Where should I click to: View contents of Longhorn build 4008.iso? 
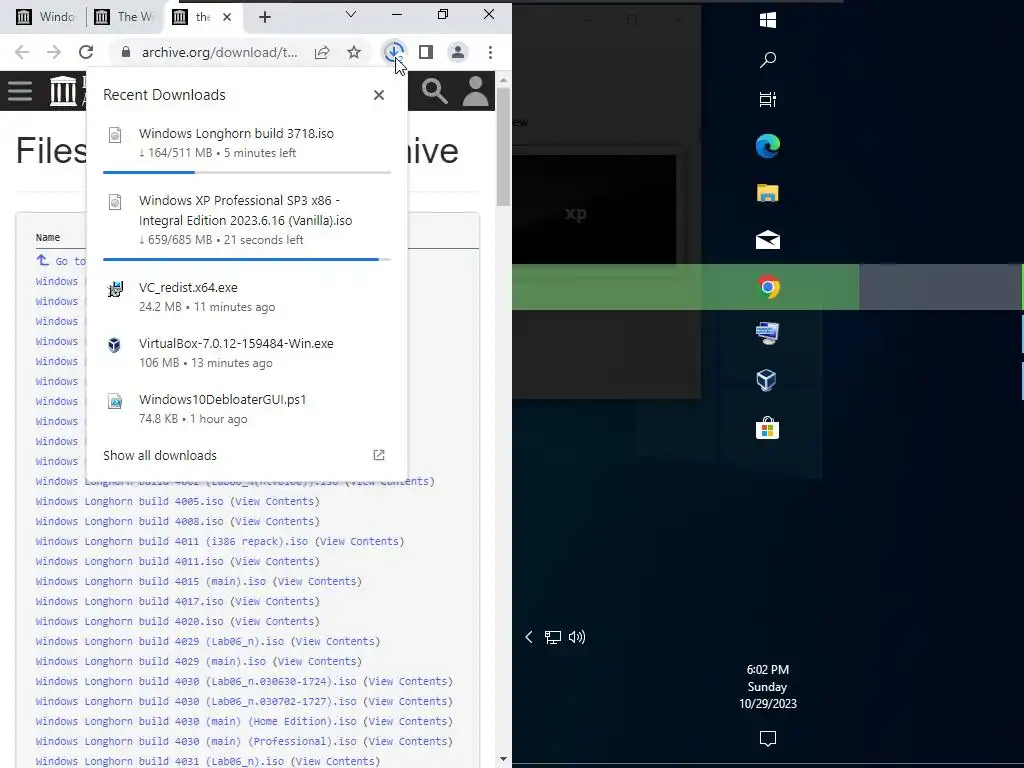(274, 522)
